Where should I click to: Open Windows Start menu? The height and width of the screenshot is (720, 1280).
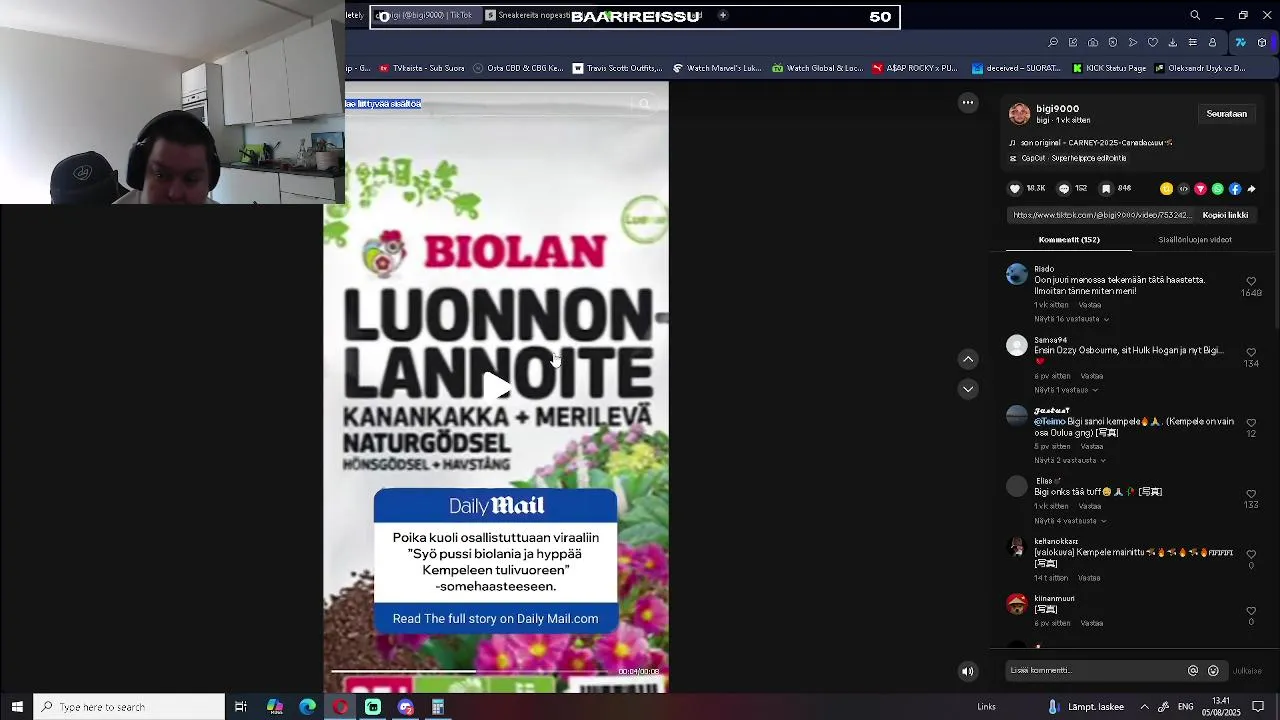[17, 707]
